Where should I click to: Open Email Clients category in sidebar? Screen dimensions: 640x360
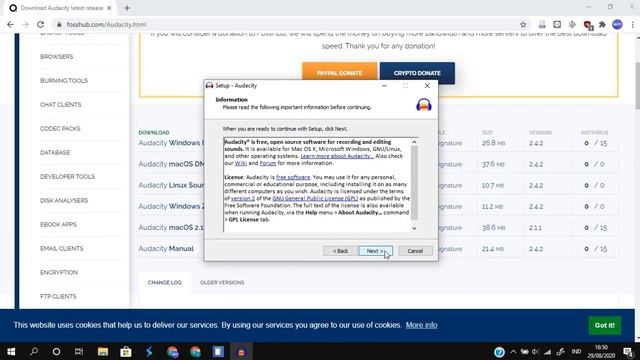62,249
